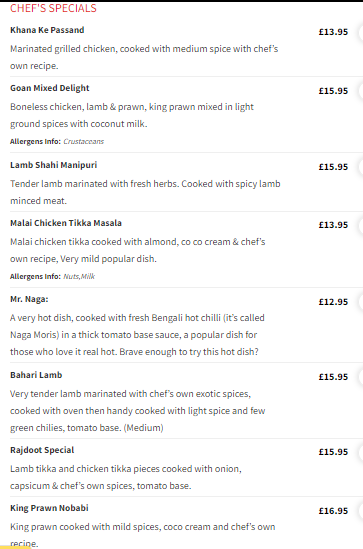Click the £16.95 King Prawn Nobabi price
The image size is (363, 549).
point(333,511)
